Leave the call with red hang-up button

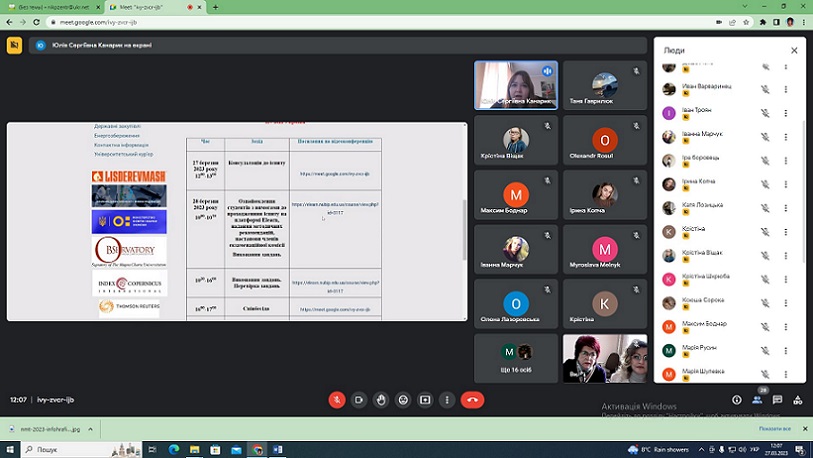click(x=472, y=400)
